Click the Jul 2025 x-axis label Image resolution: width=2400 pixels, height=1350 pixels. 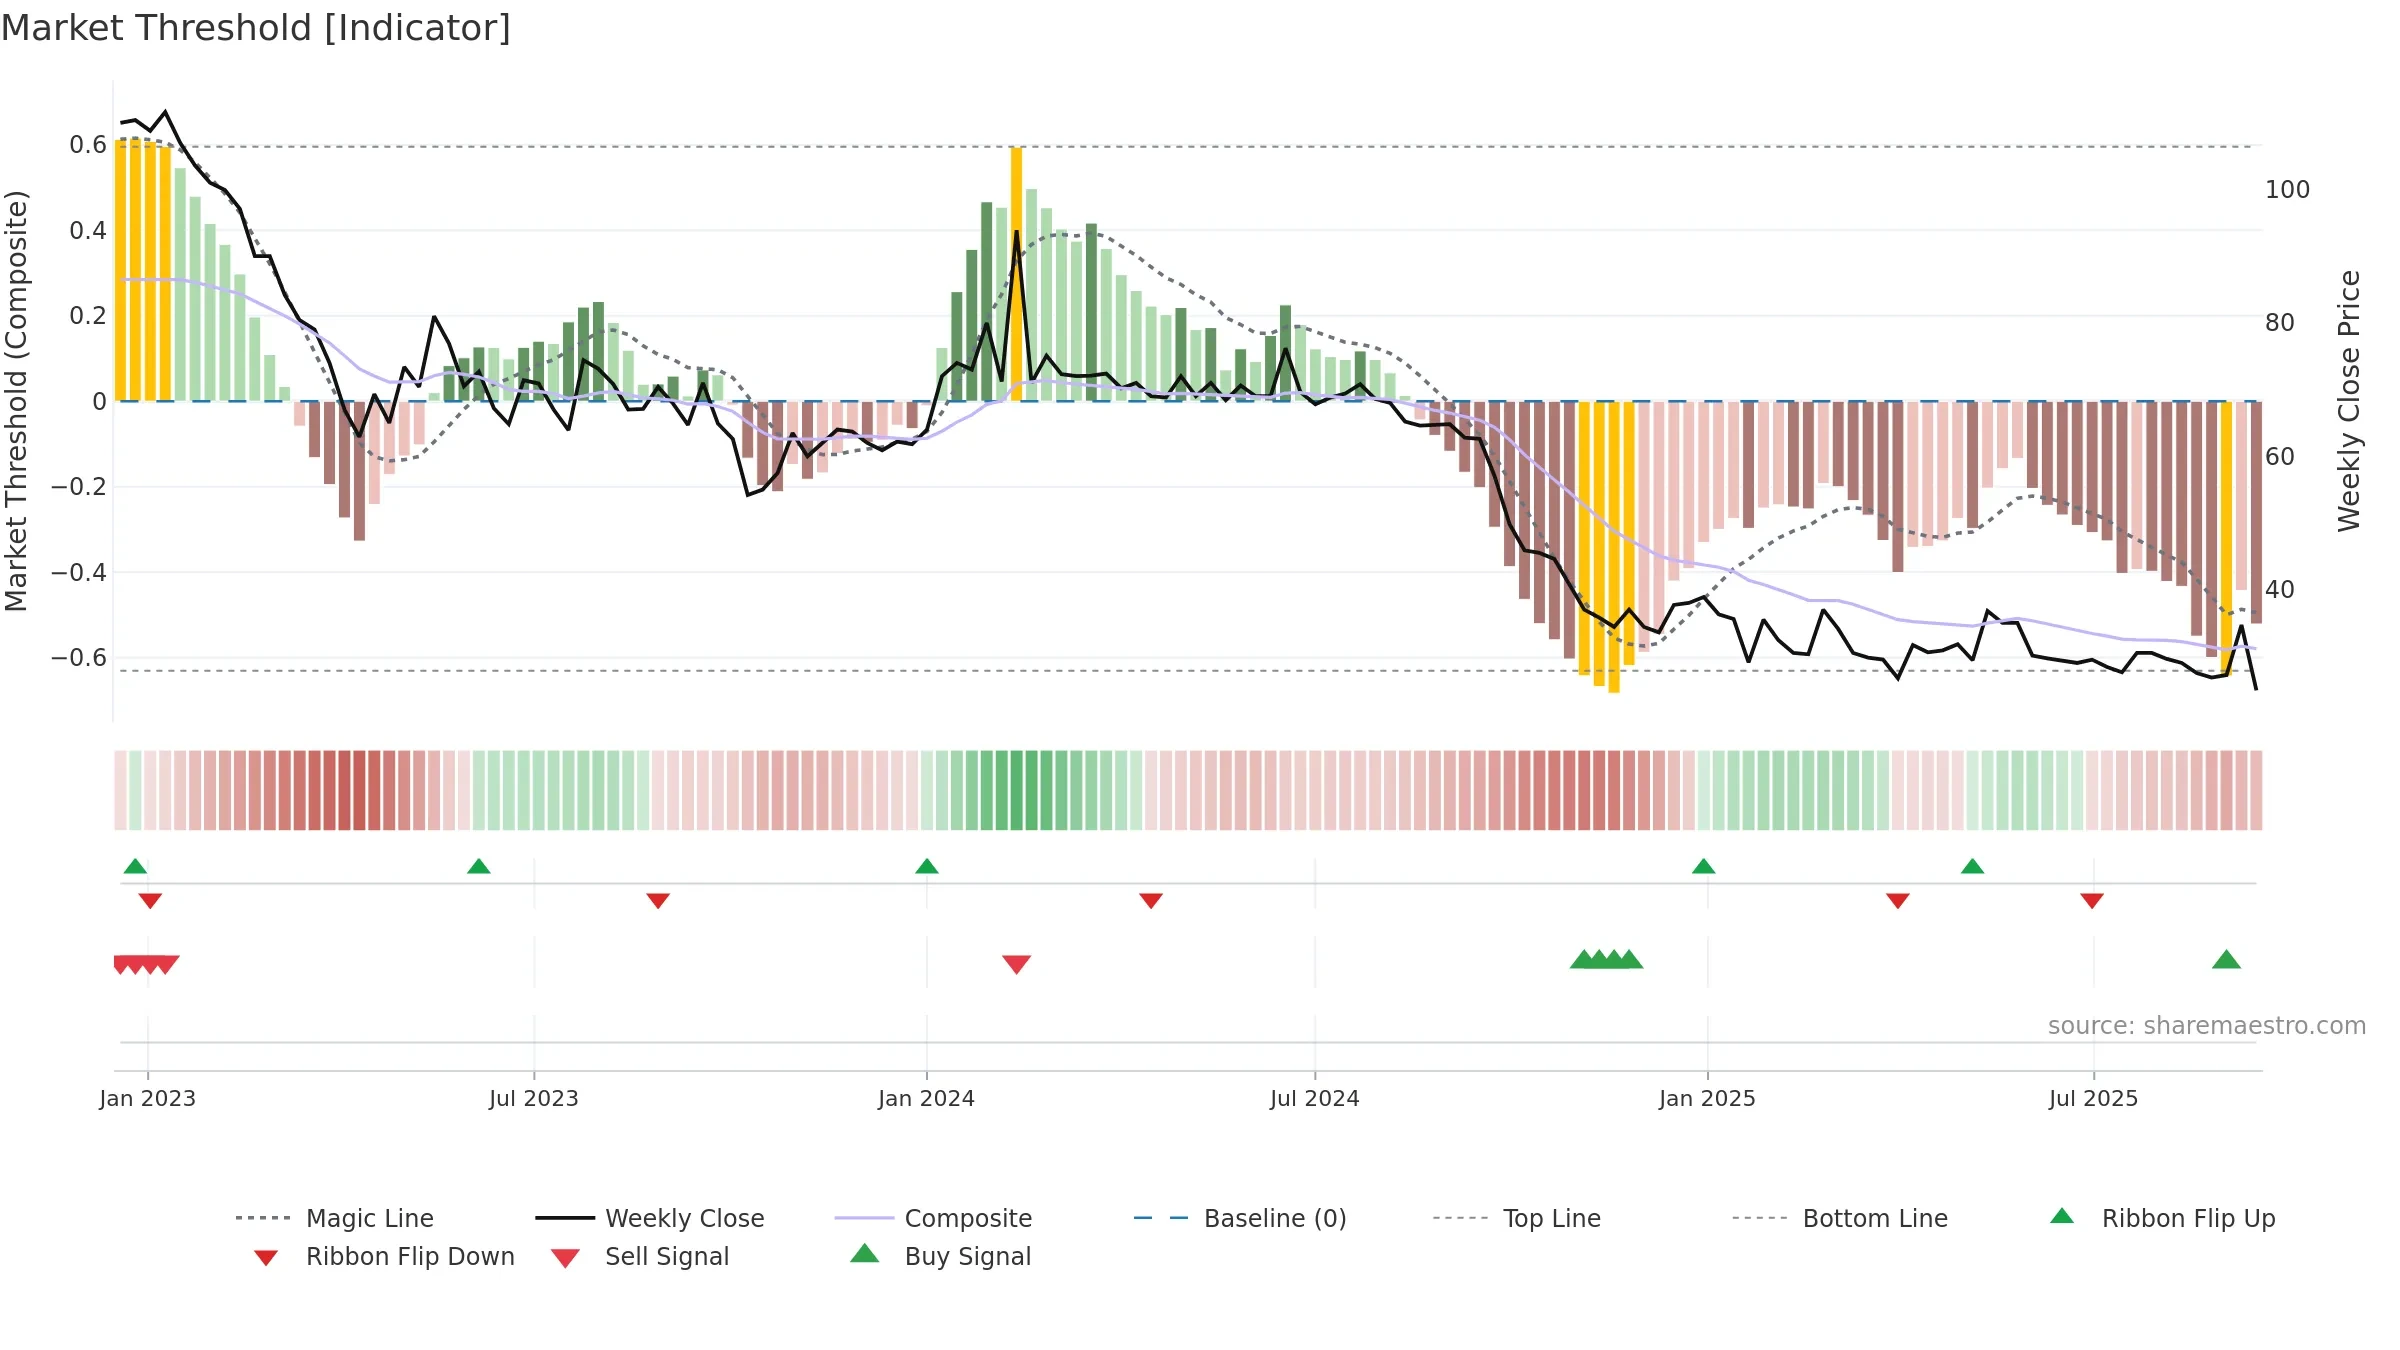pos(2093,1098)
